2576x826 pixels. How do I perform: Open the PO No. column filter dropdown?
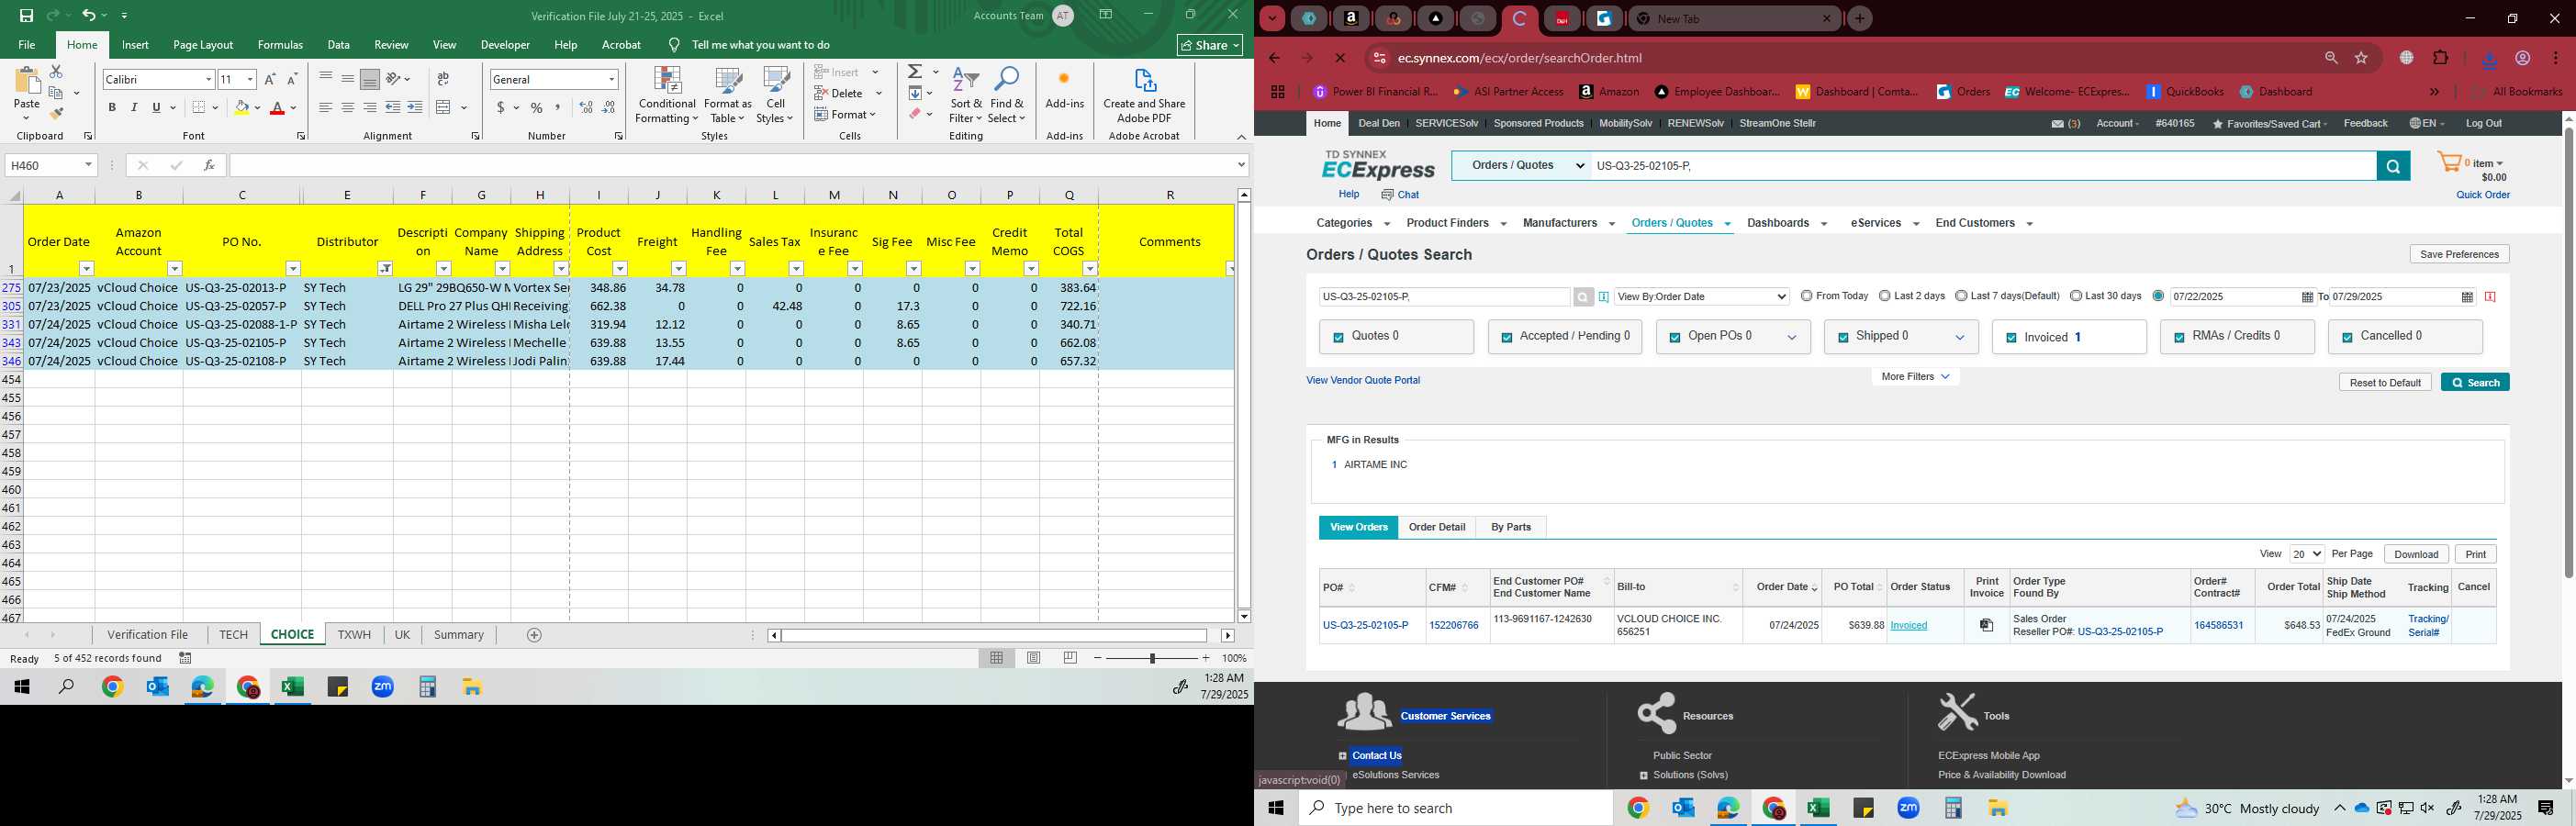(293, 269)
